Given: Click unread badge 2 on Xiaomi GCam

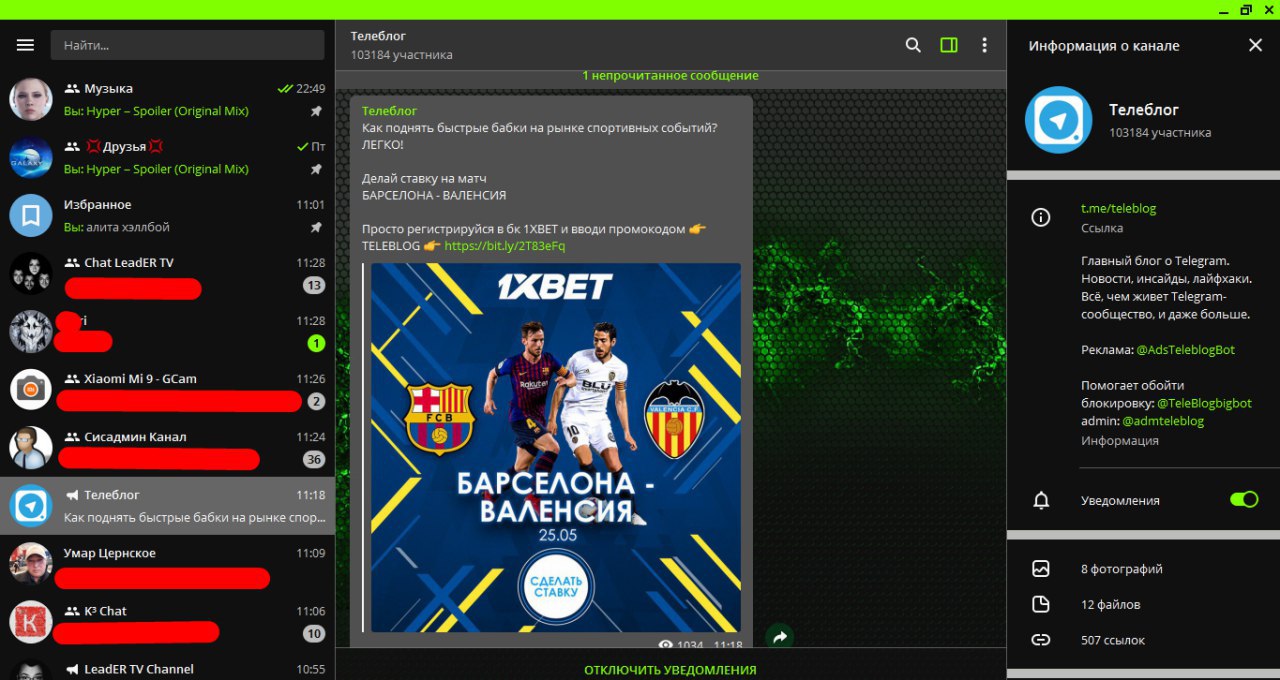Looking at the screenshot, I should 316,402.
